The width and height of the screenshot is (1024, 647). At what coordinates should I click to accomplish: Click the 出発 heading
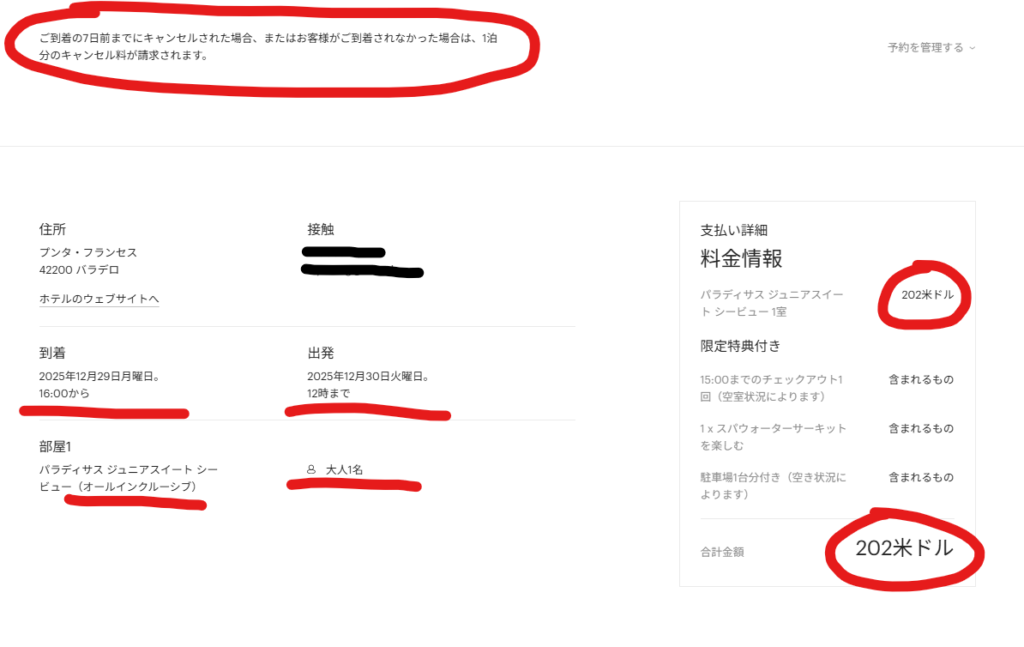tap(321, 353)
